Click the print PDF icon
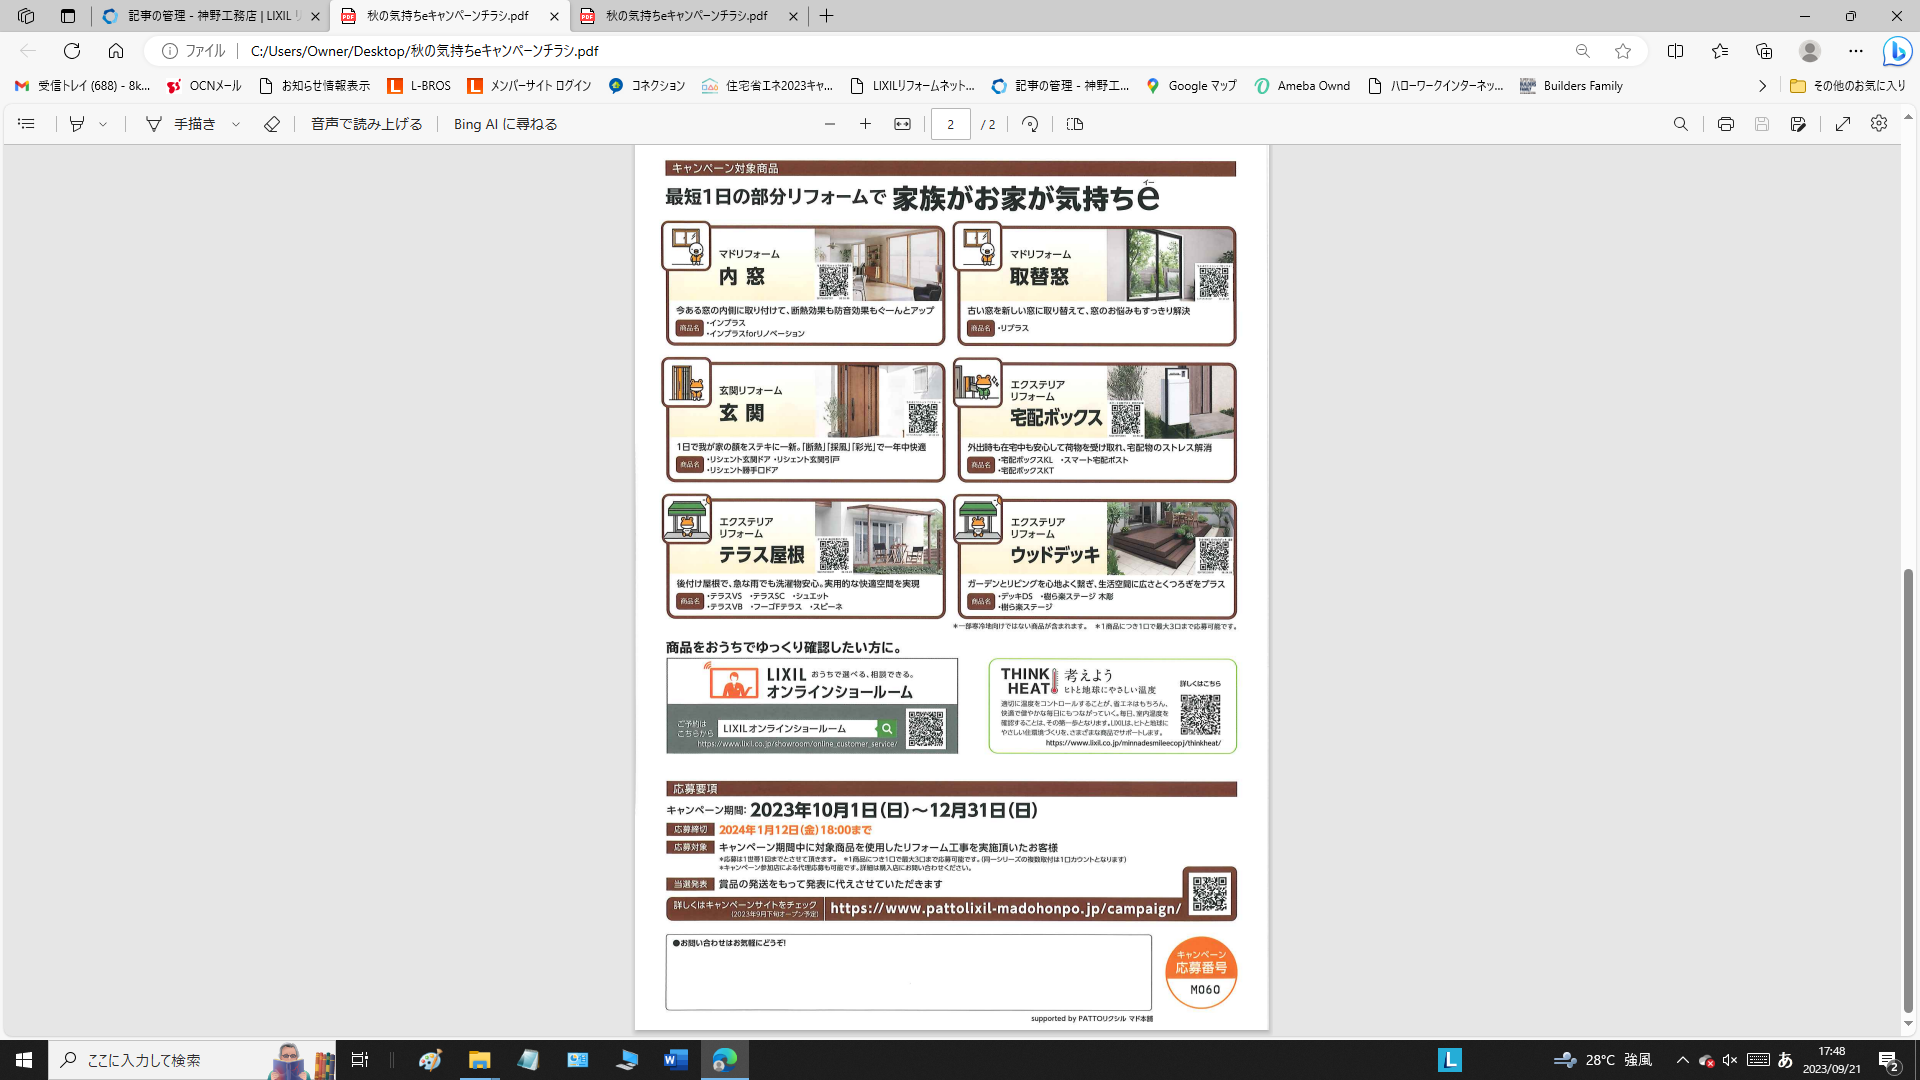The height and width of the screenshot is (1080, 1920). click(x=1725, y=124)
